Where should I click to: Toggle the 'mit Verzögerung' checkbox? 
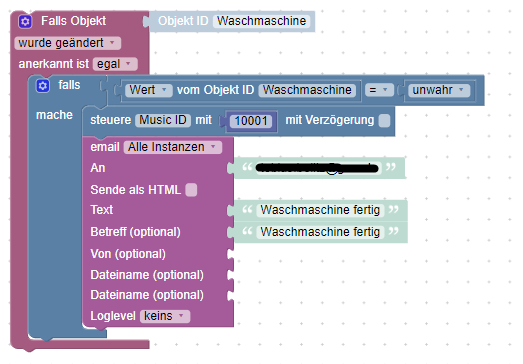point(384,120)
